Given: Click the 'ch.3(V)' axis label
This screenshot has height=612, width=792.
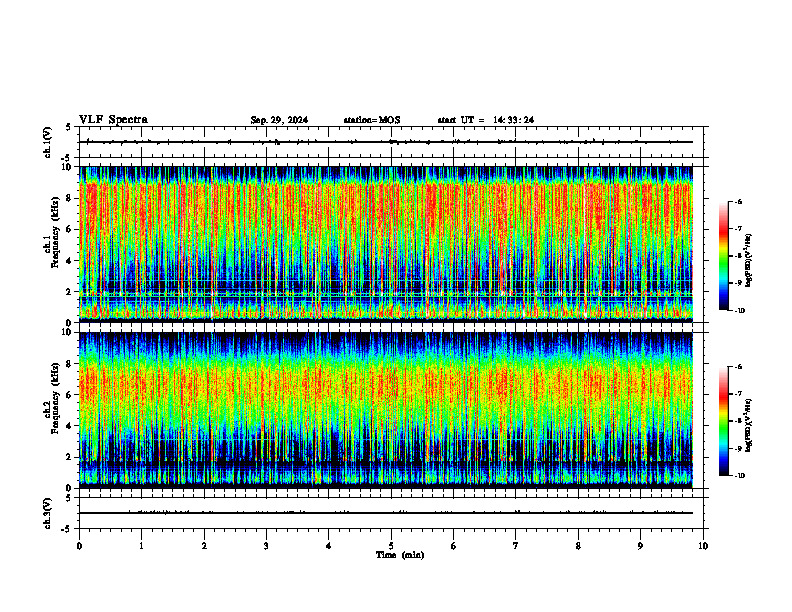Looking at the screenshot, I should [x=47, y=513].
